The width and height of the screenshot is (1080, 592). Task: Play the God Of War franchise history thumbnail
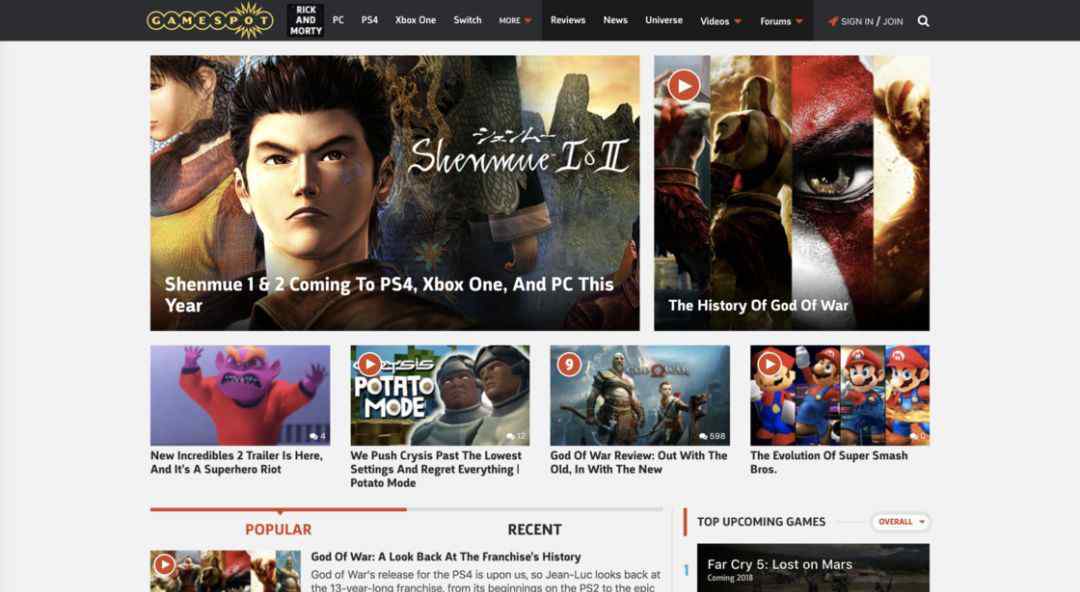pos(164,564)
